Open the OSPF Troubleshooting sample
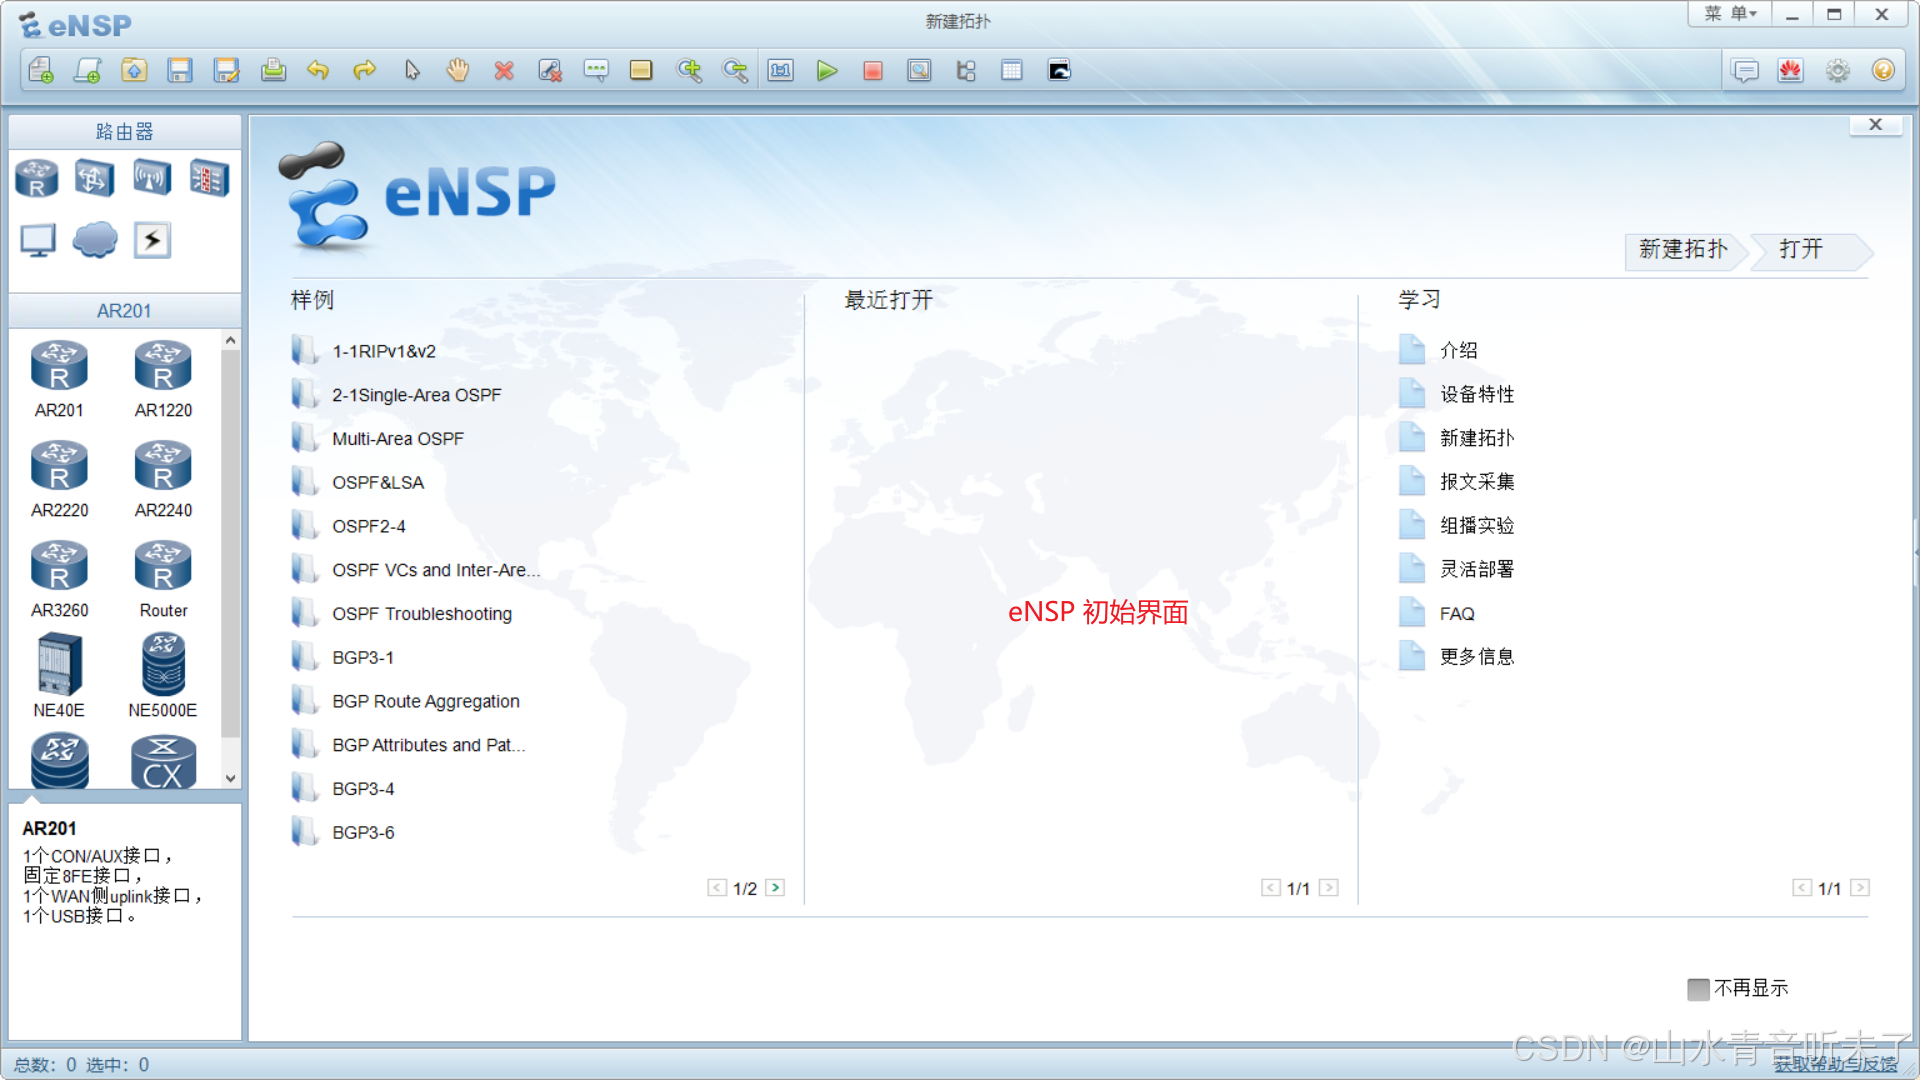 tap(422, 614)
